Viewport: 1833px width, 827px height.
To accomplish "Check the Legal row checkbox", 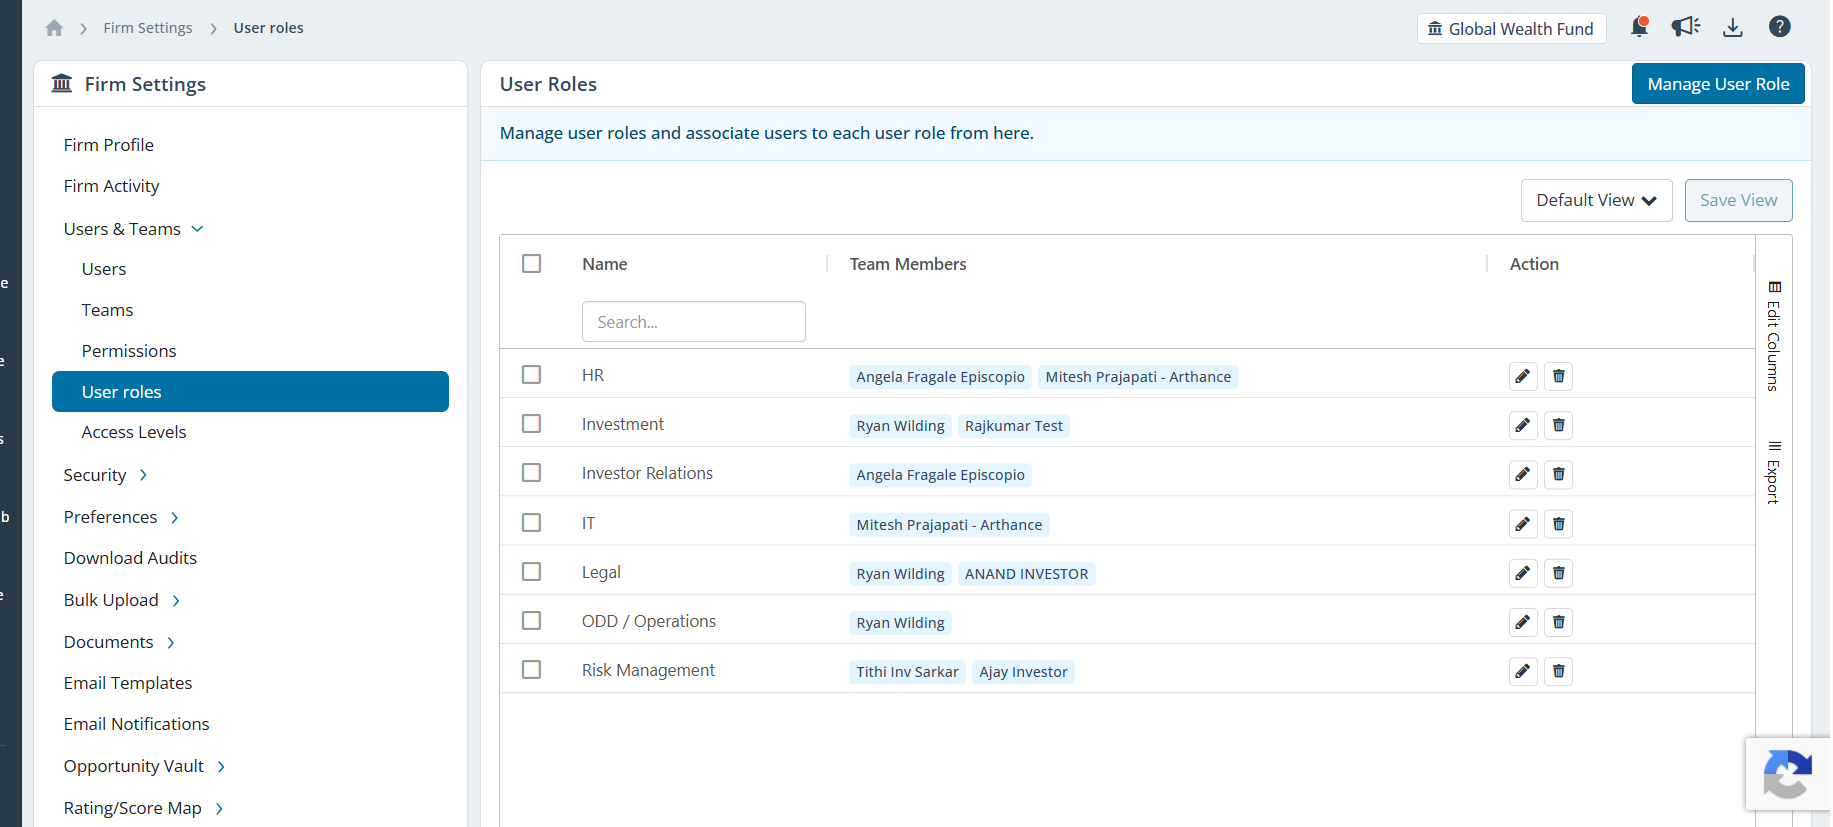I will pyautogui.click(x=532, y=571).
